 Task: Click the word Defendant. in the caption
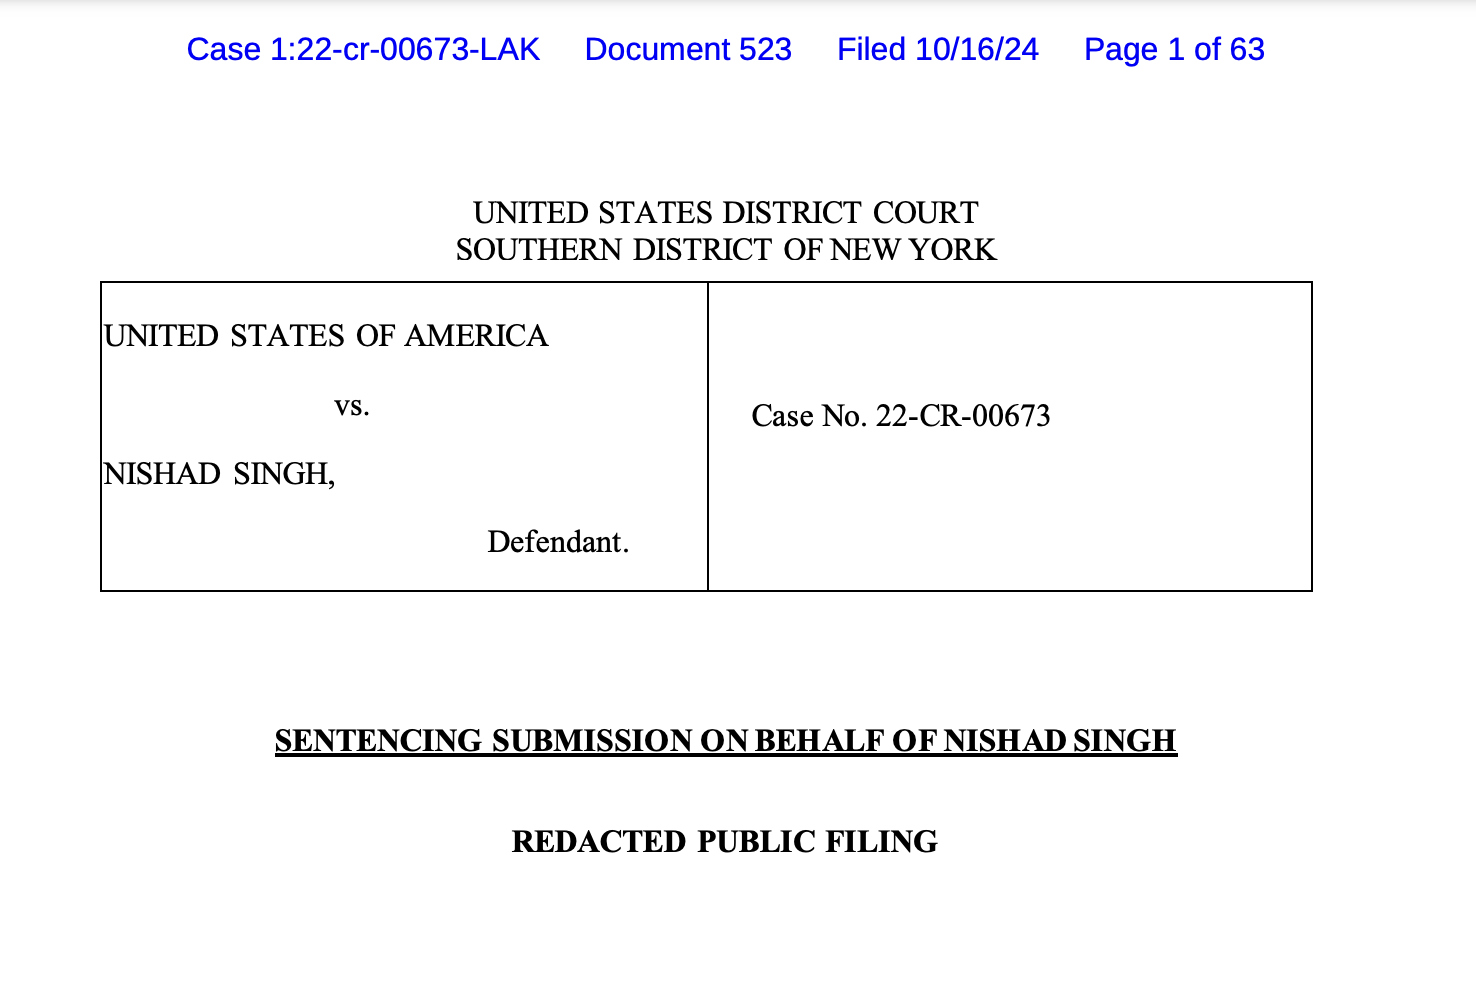tap(558, 542)
